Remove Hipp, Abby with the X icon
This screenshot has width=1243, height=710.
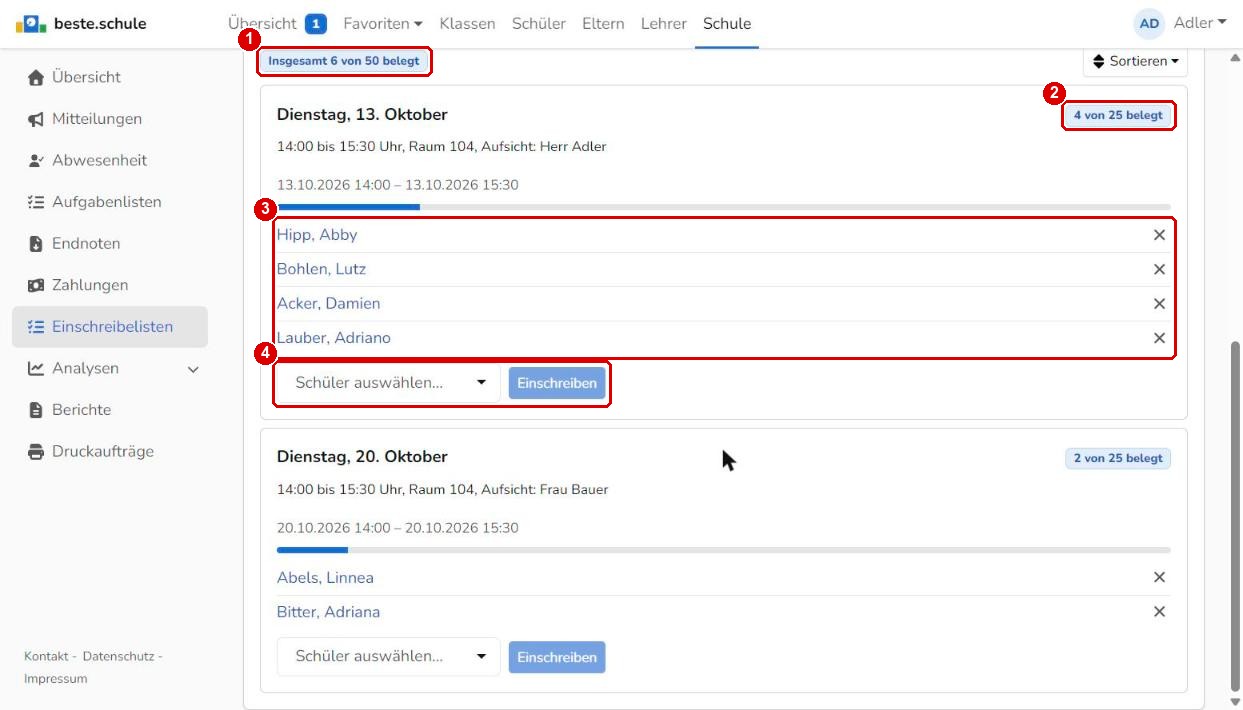[x=1159, y=235]
